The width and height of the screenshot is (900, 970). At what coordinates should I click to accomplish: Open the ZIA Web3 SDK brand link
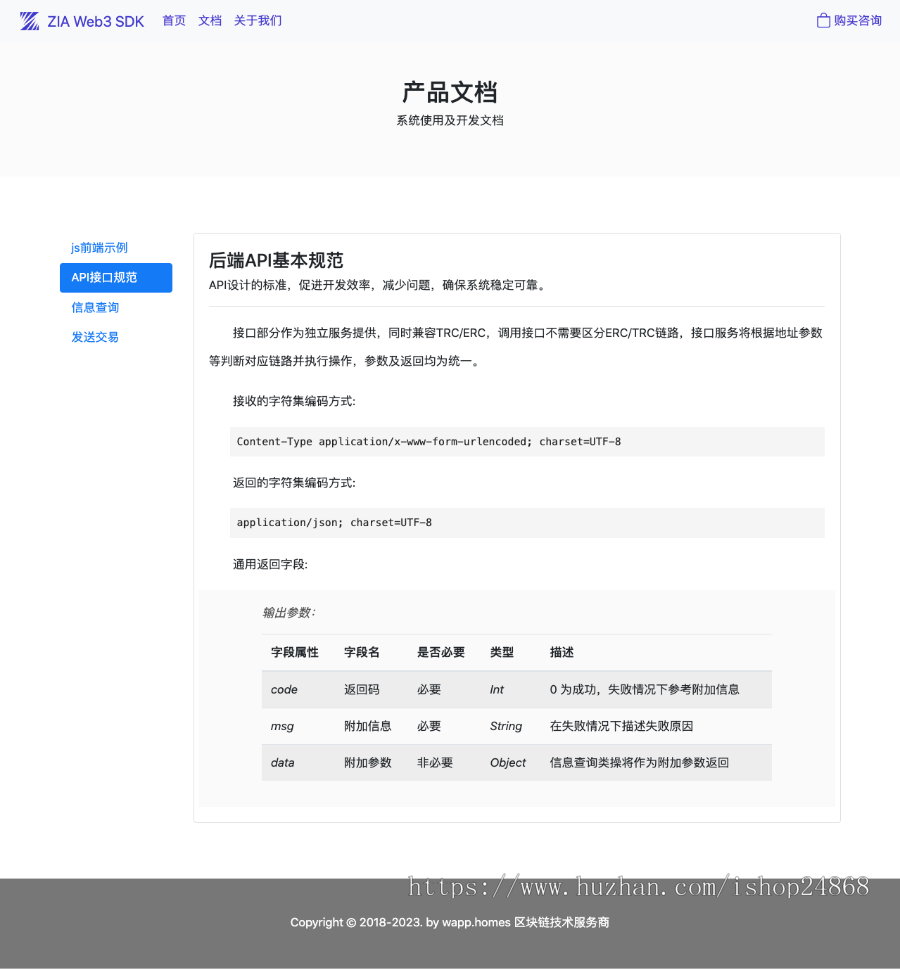(x=82, y=21)
